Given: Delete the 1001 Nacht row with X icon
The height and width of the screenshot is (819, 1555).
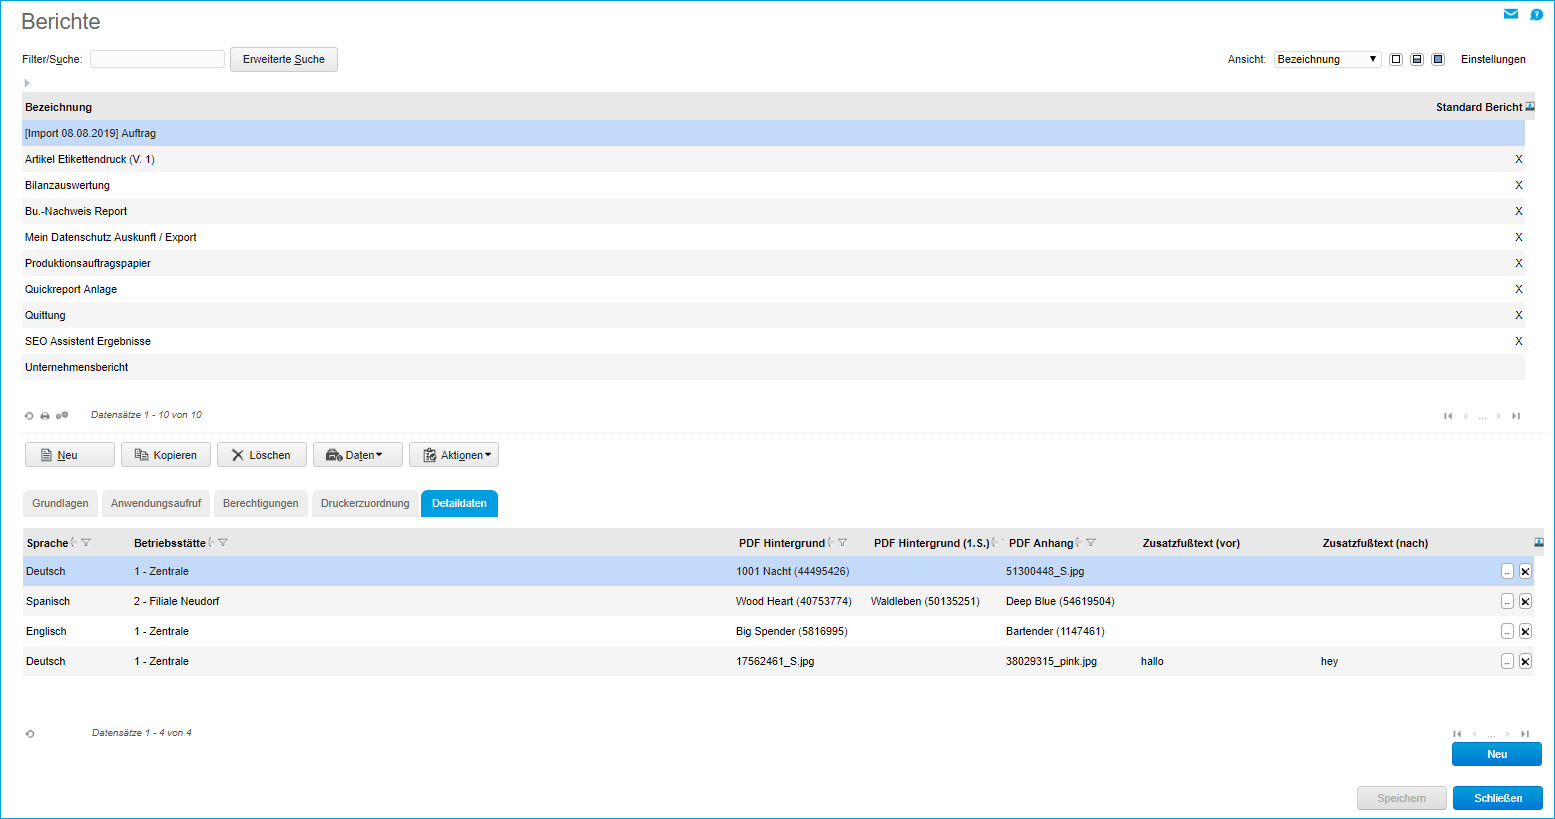Looking at the screenshot, I should tap(1525, 571).
